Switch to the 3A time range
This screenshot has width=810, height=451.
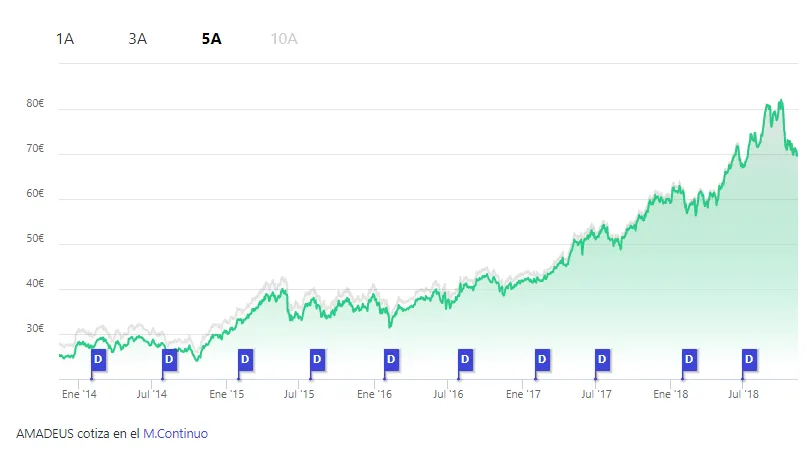pos(138,39)
